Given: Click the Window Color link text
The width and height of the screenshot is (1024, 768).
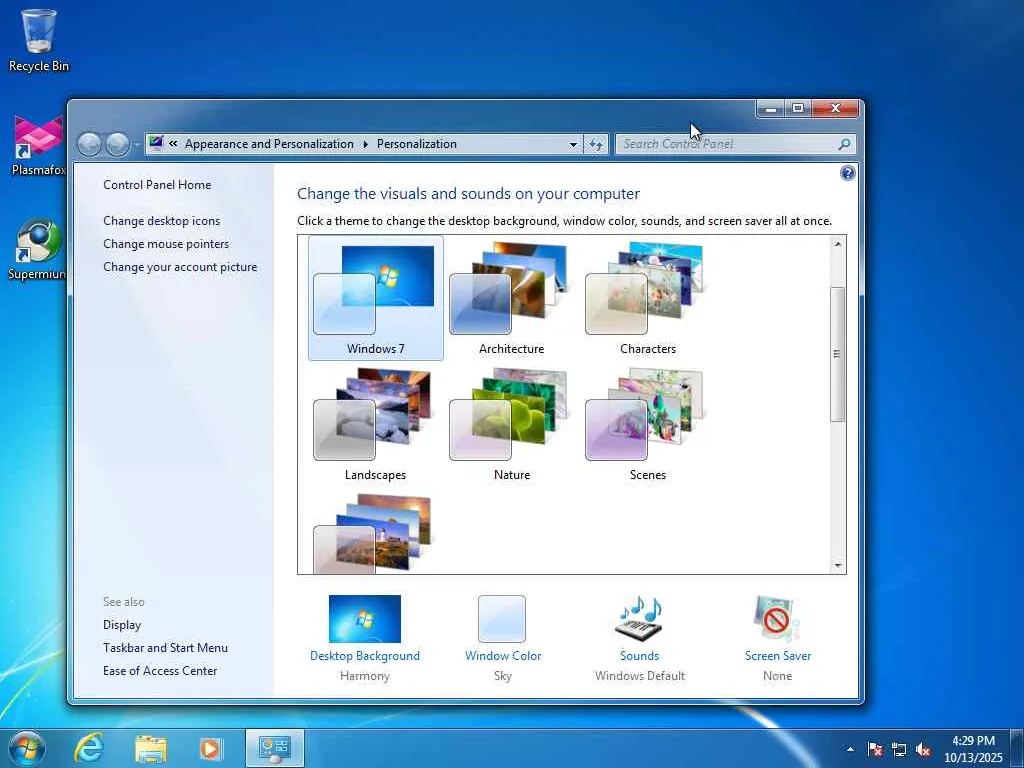Looking at the screenshot, I should [x=503, y=656].
